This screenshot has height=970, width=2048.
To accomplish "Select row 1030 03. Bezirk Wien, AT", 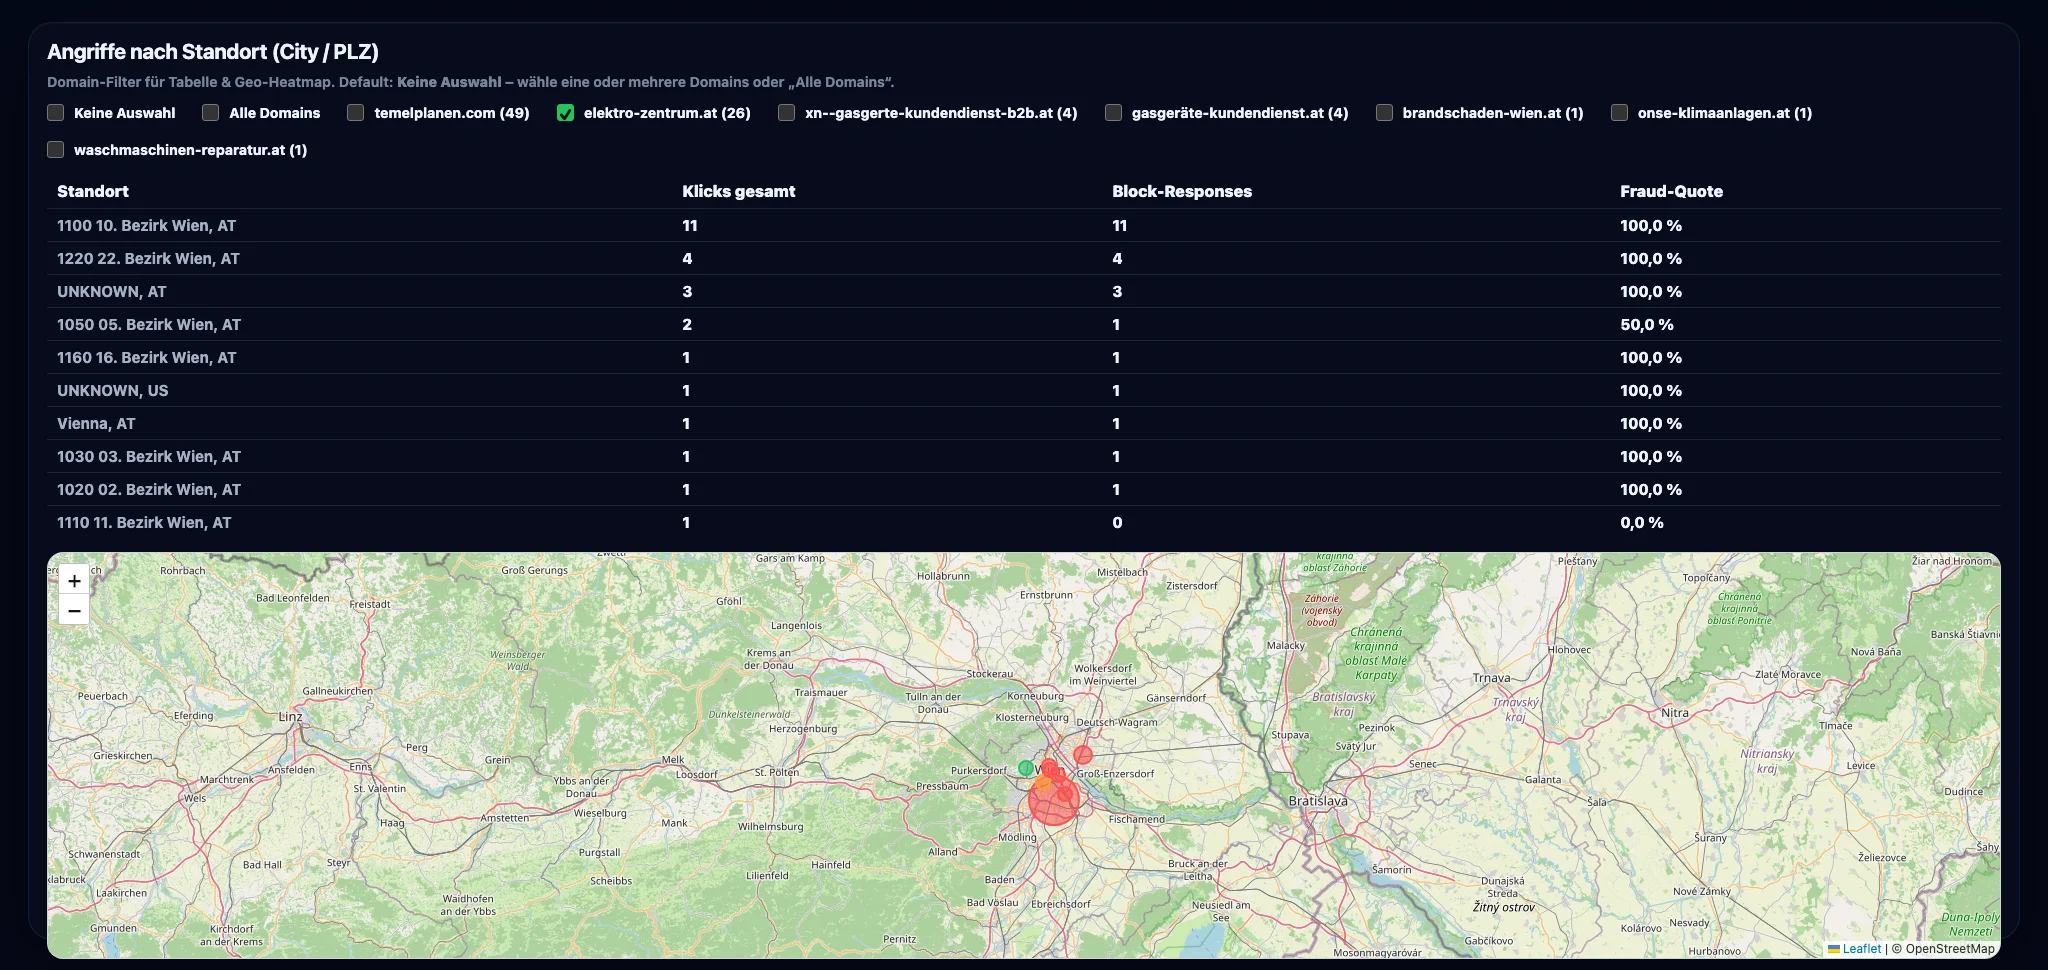I will click(1024, 456).
